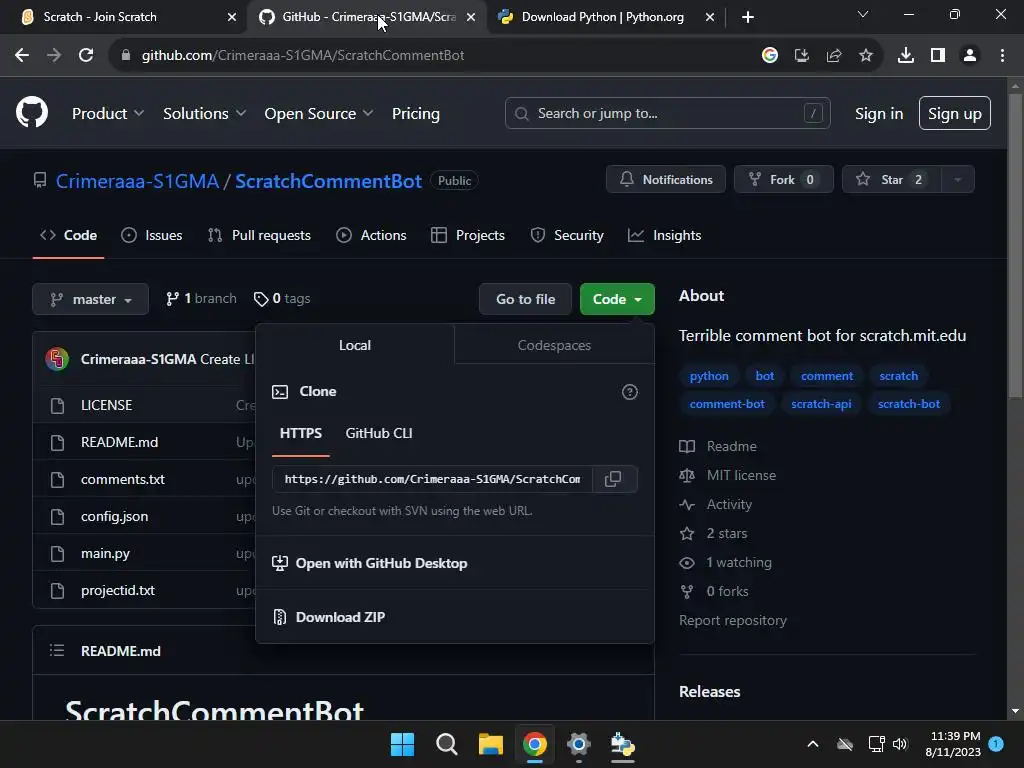Open the star lists dropdown arrow
Image resolution: width=1024 pixels, height=768 pixels.
point(958,180)
